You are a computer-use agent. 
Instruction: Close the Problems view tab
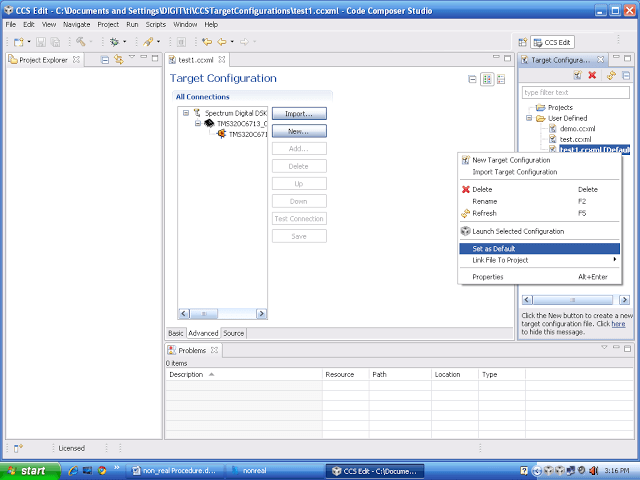point(214,350)
